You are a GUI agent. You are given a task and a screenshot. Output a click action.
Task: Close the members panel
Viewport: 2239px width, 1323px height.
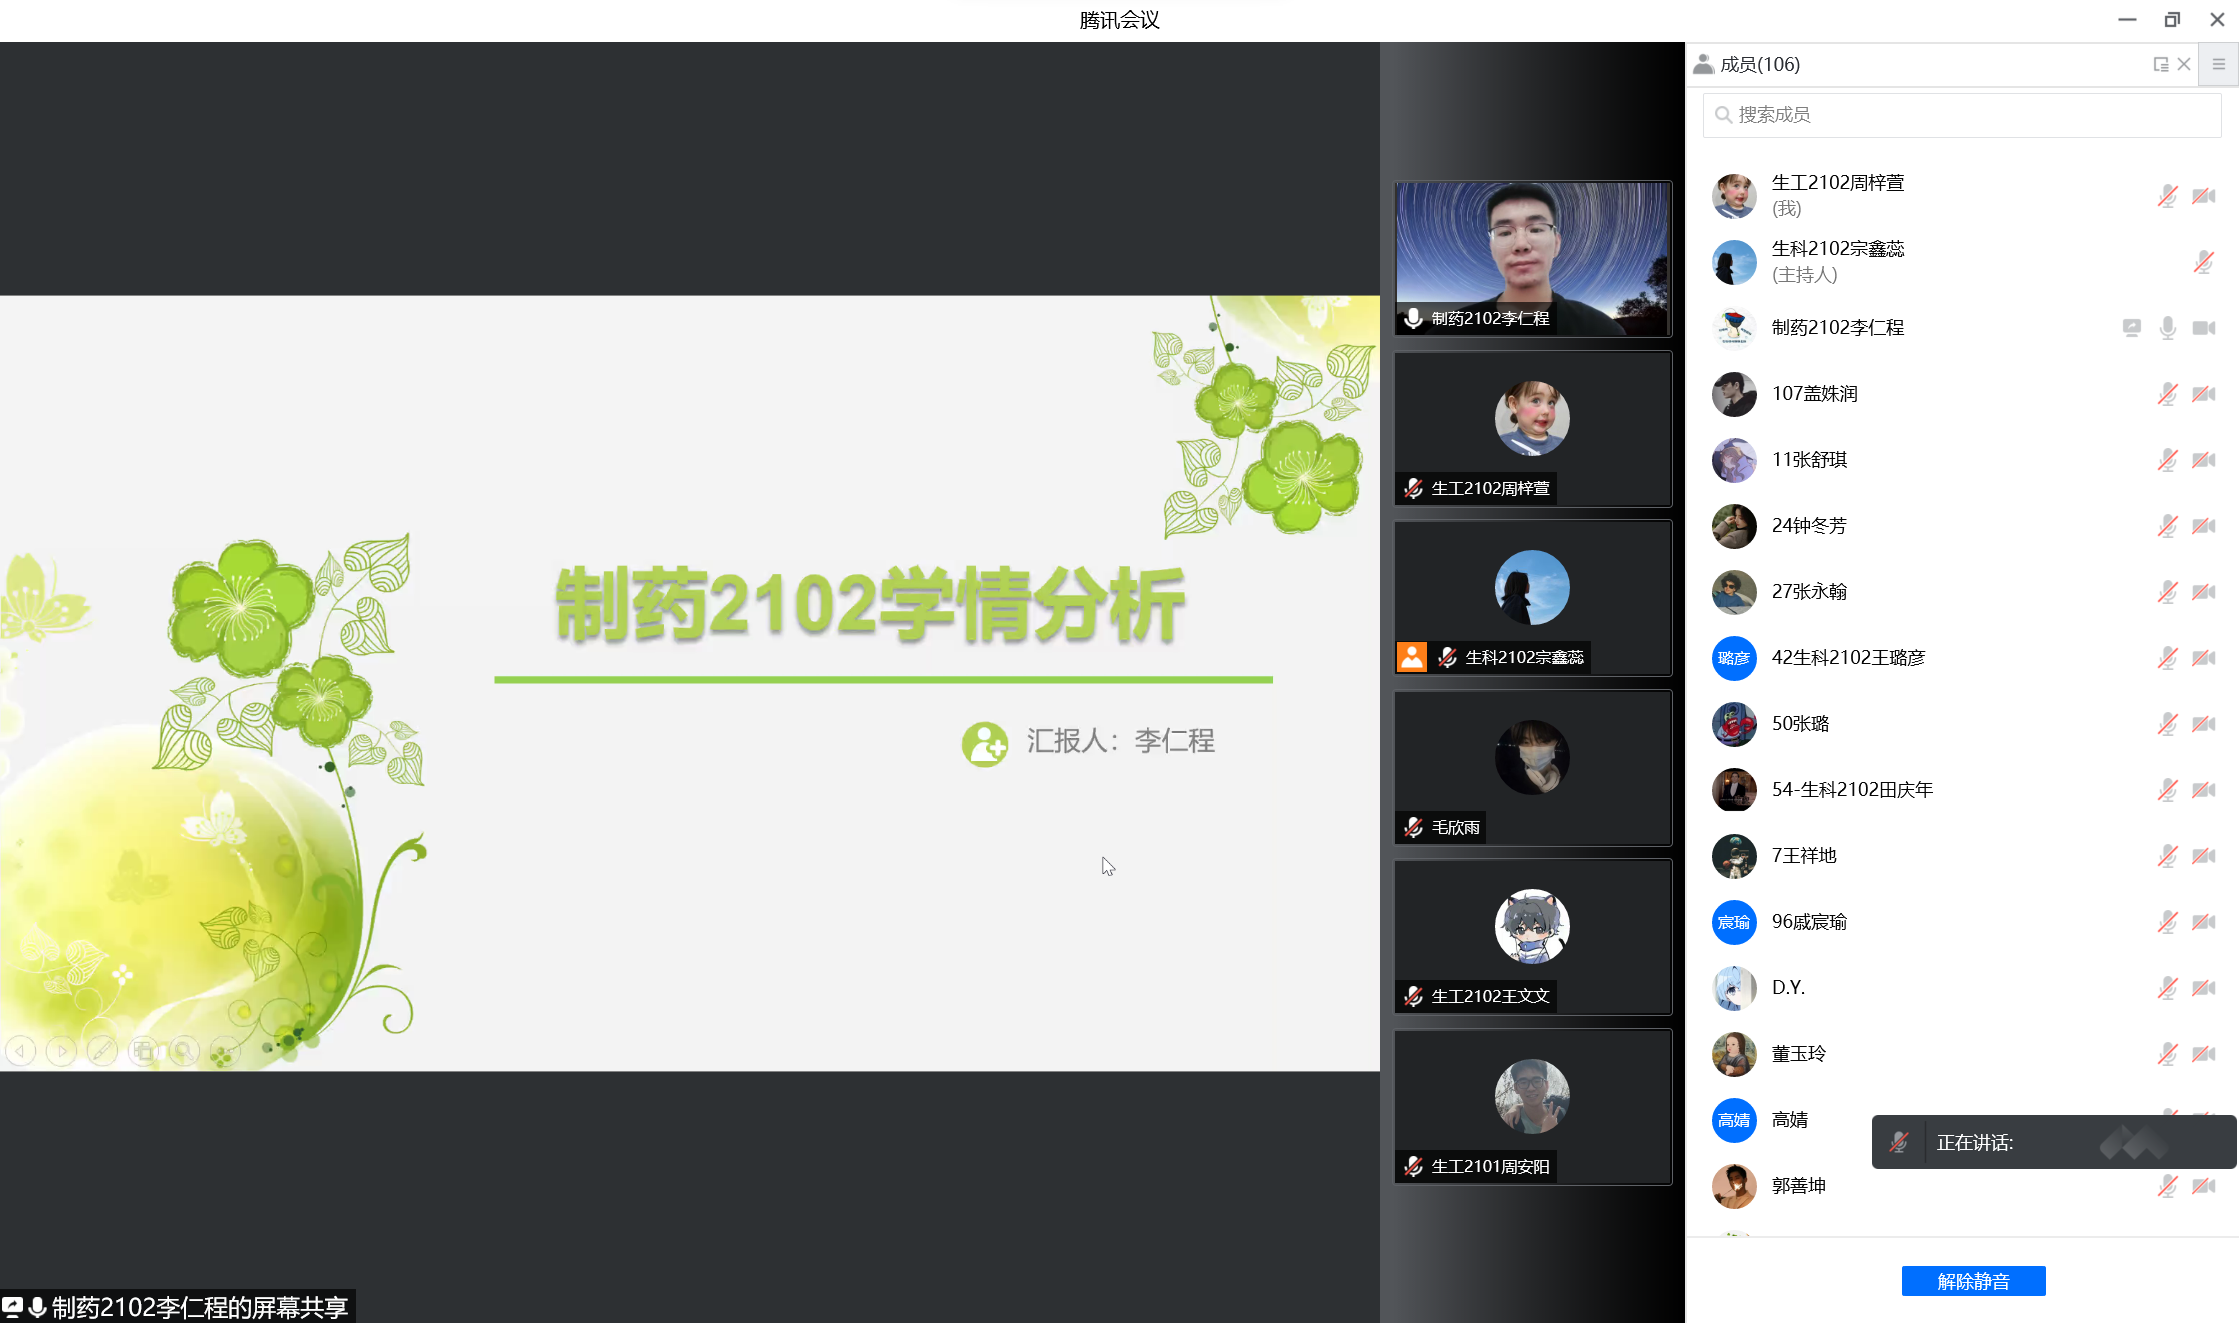[x=2184, y=64]
